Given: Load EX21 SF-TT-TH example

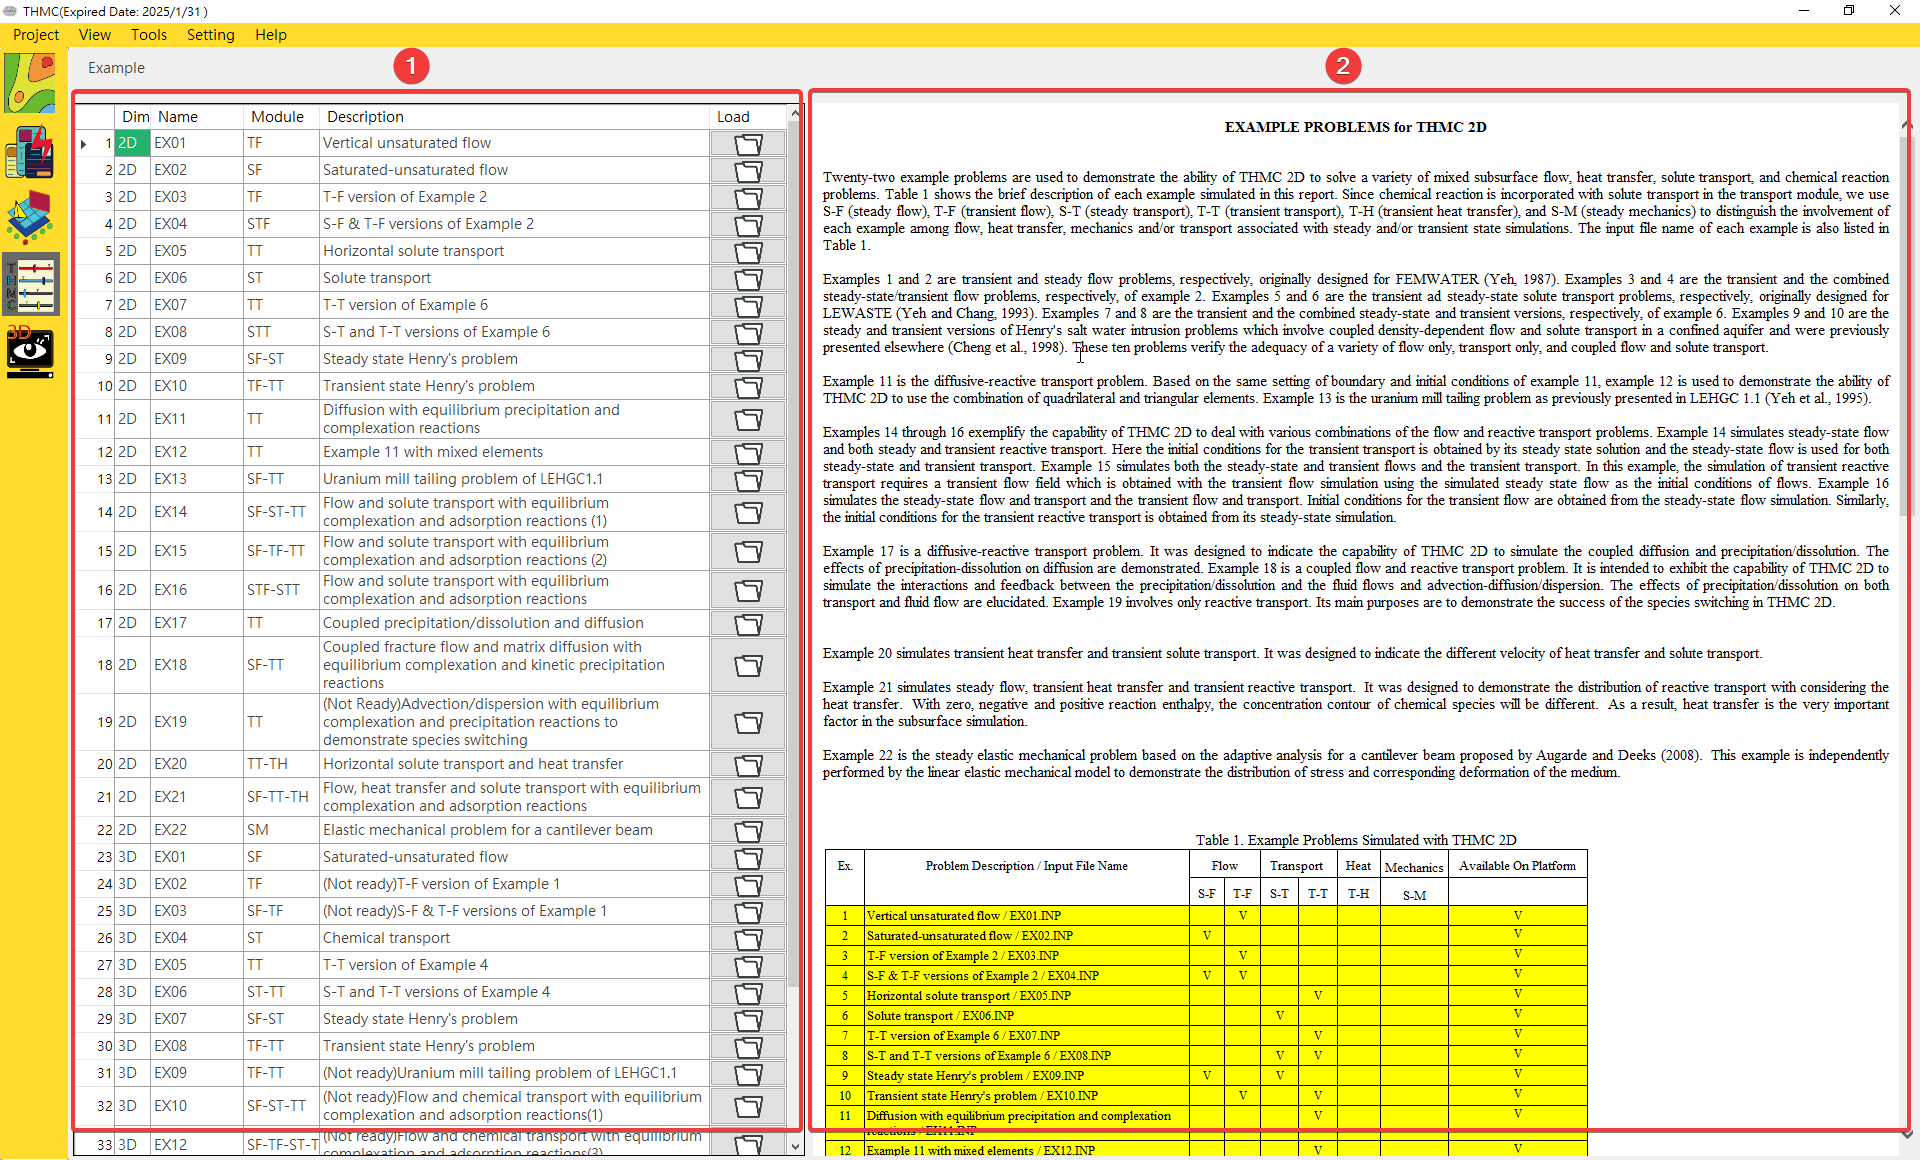Looking at the screenshot, I should (x=748, y=797).
